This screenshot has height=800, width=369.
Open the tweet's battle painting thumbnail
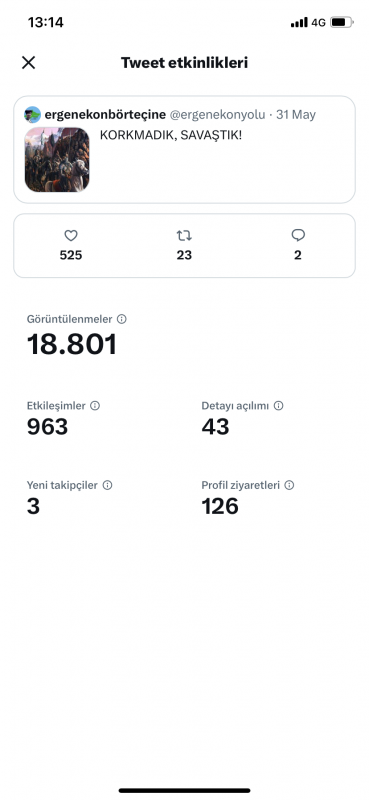coord(57,160)
